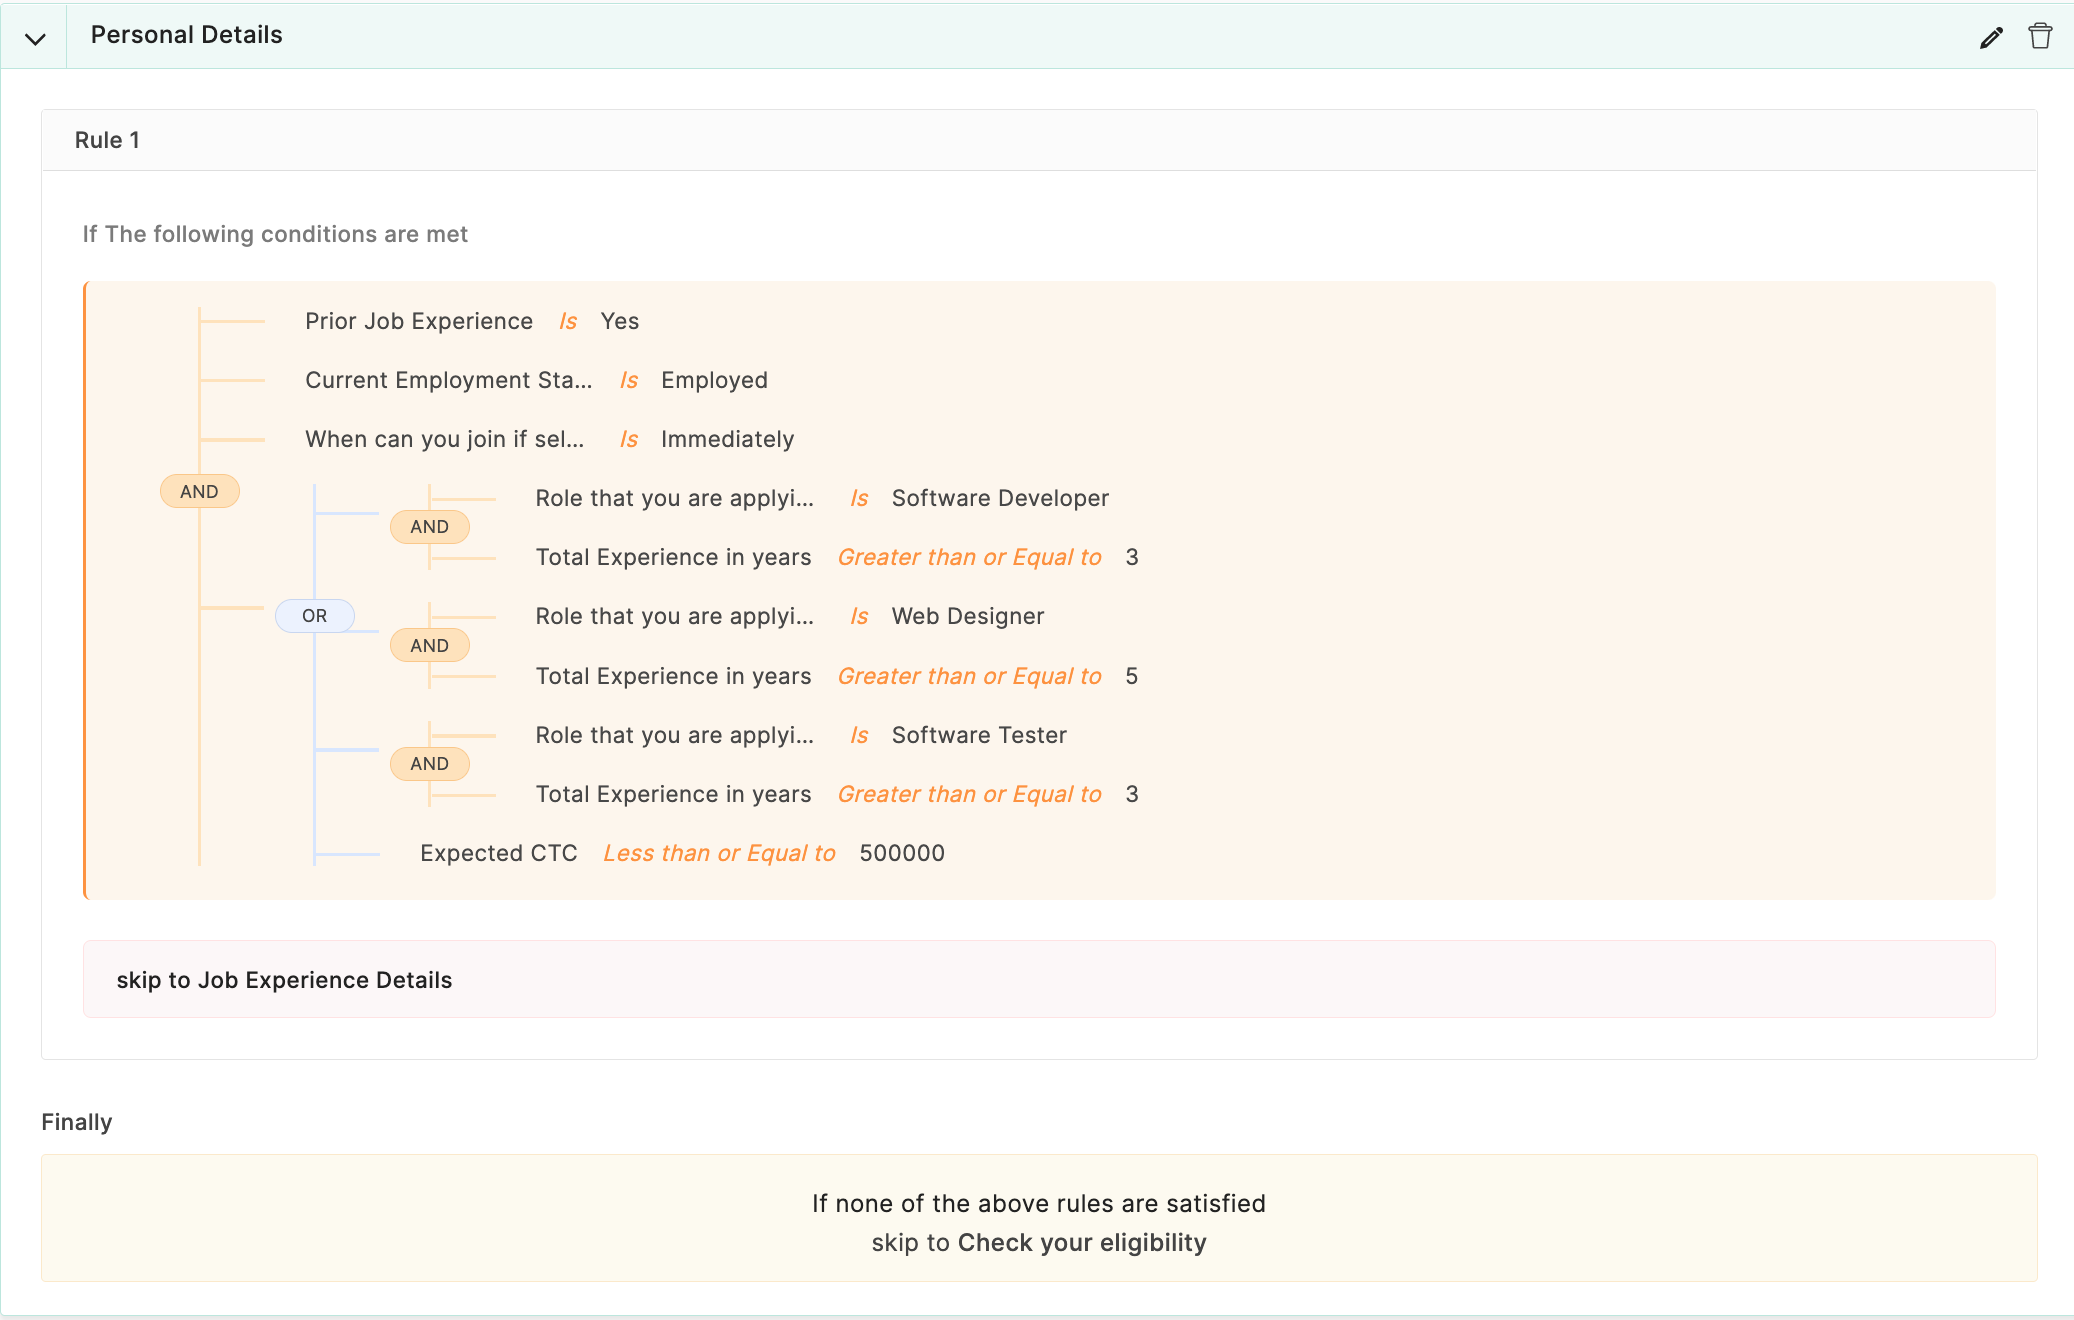Screen dimensions: 2074x1320
Task: Click AND badge for Software Developer group
Action: pos(429,527)
